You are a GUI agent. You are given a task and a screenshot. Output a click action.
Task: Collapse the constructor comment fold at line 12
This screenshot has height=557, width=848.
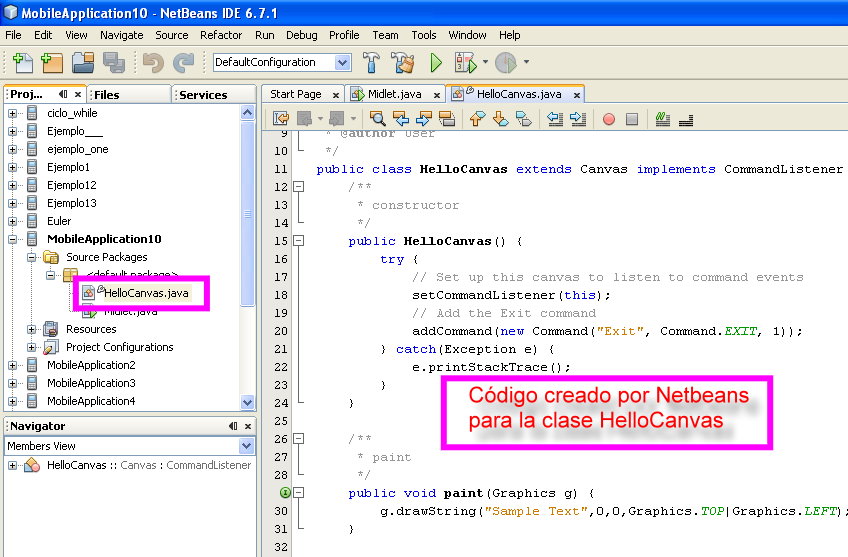pos(299,187)
